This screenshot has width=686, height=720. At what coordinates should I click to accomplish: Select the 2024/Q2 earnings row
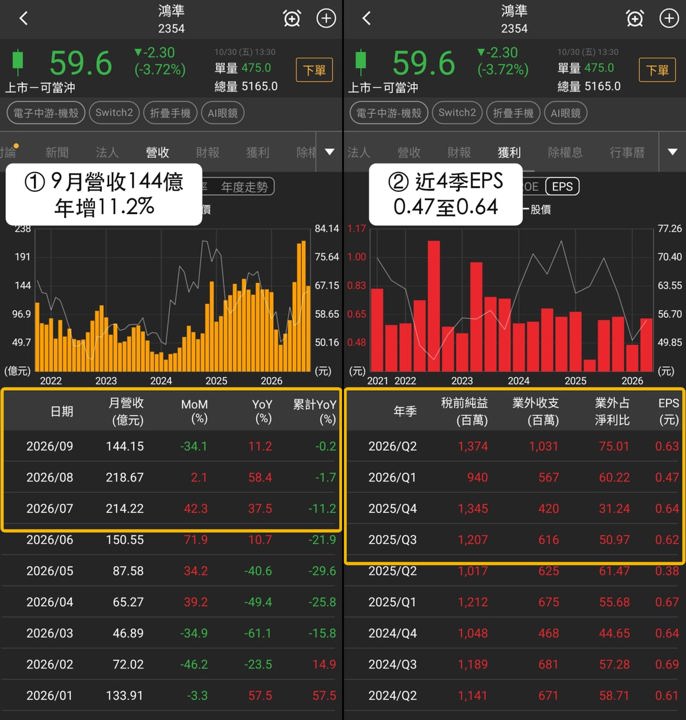click(515, 696)
